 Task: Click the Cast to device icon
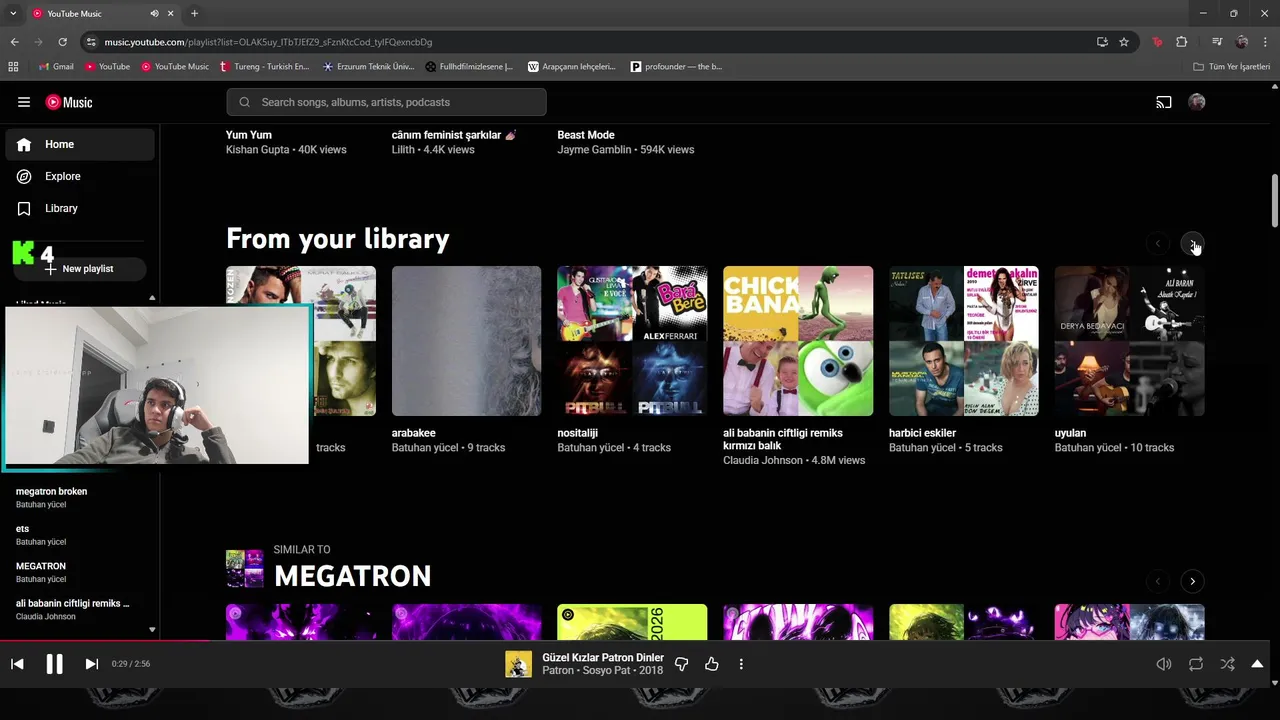pyautogui.click(x=1164, y=102)
